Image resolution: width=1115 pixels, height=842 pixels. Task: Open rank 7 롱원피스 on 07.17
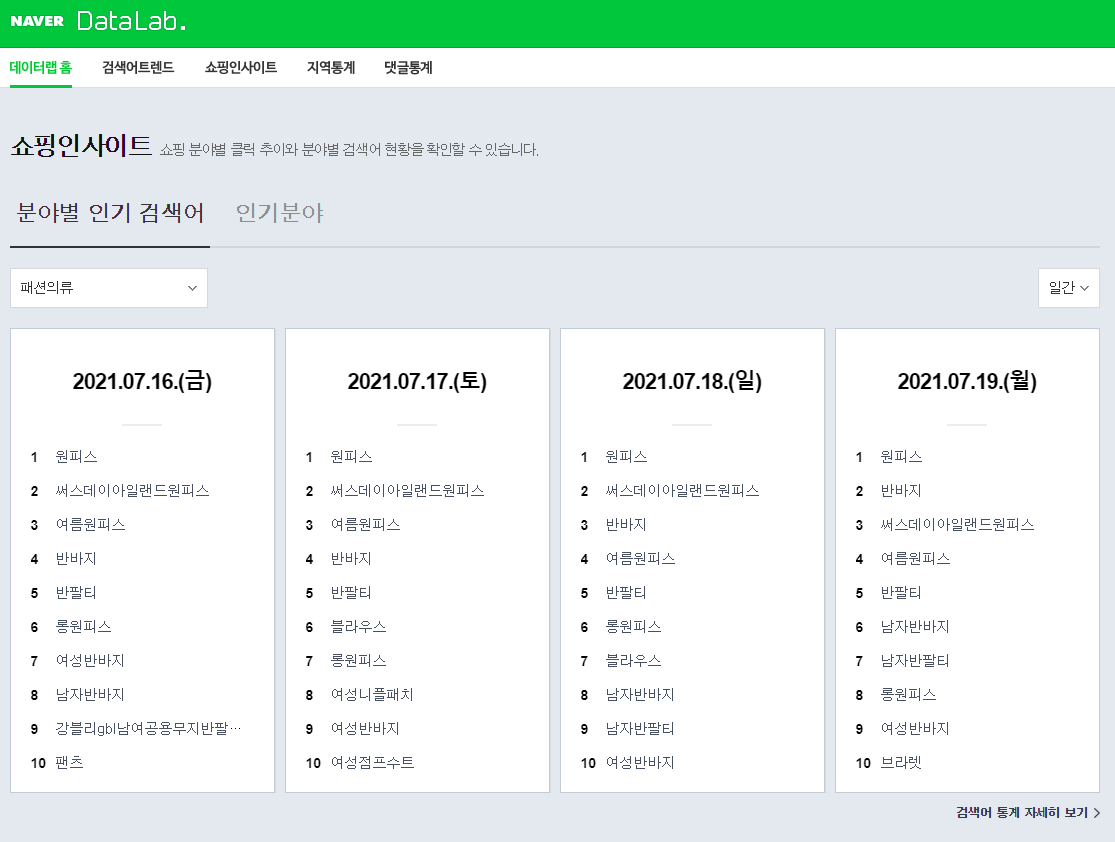tap(358, 661)
